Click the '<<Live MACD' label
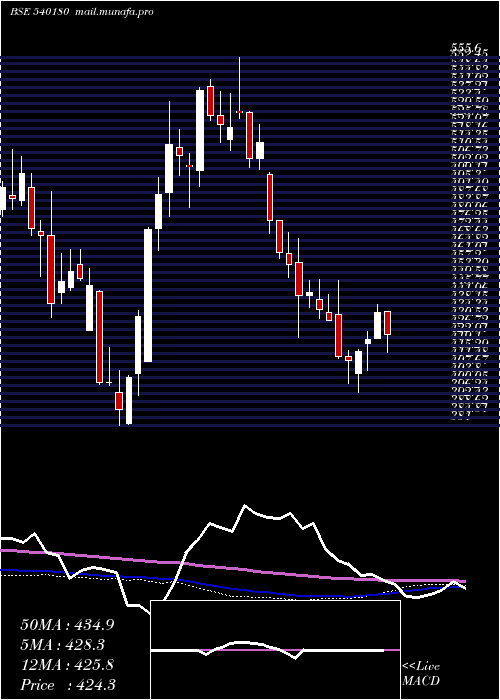 [421, 674]
